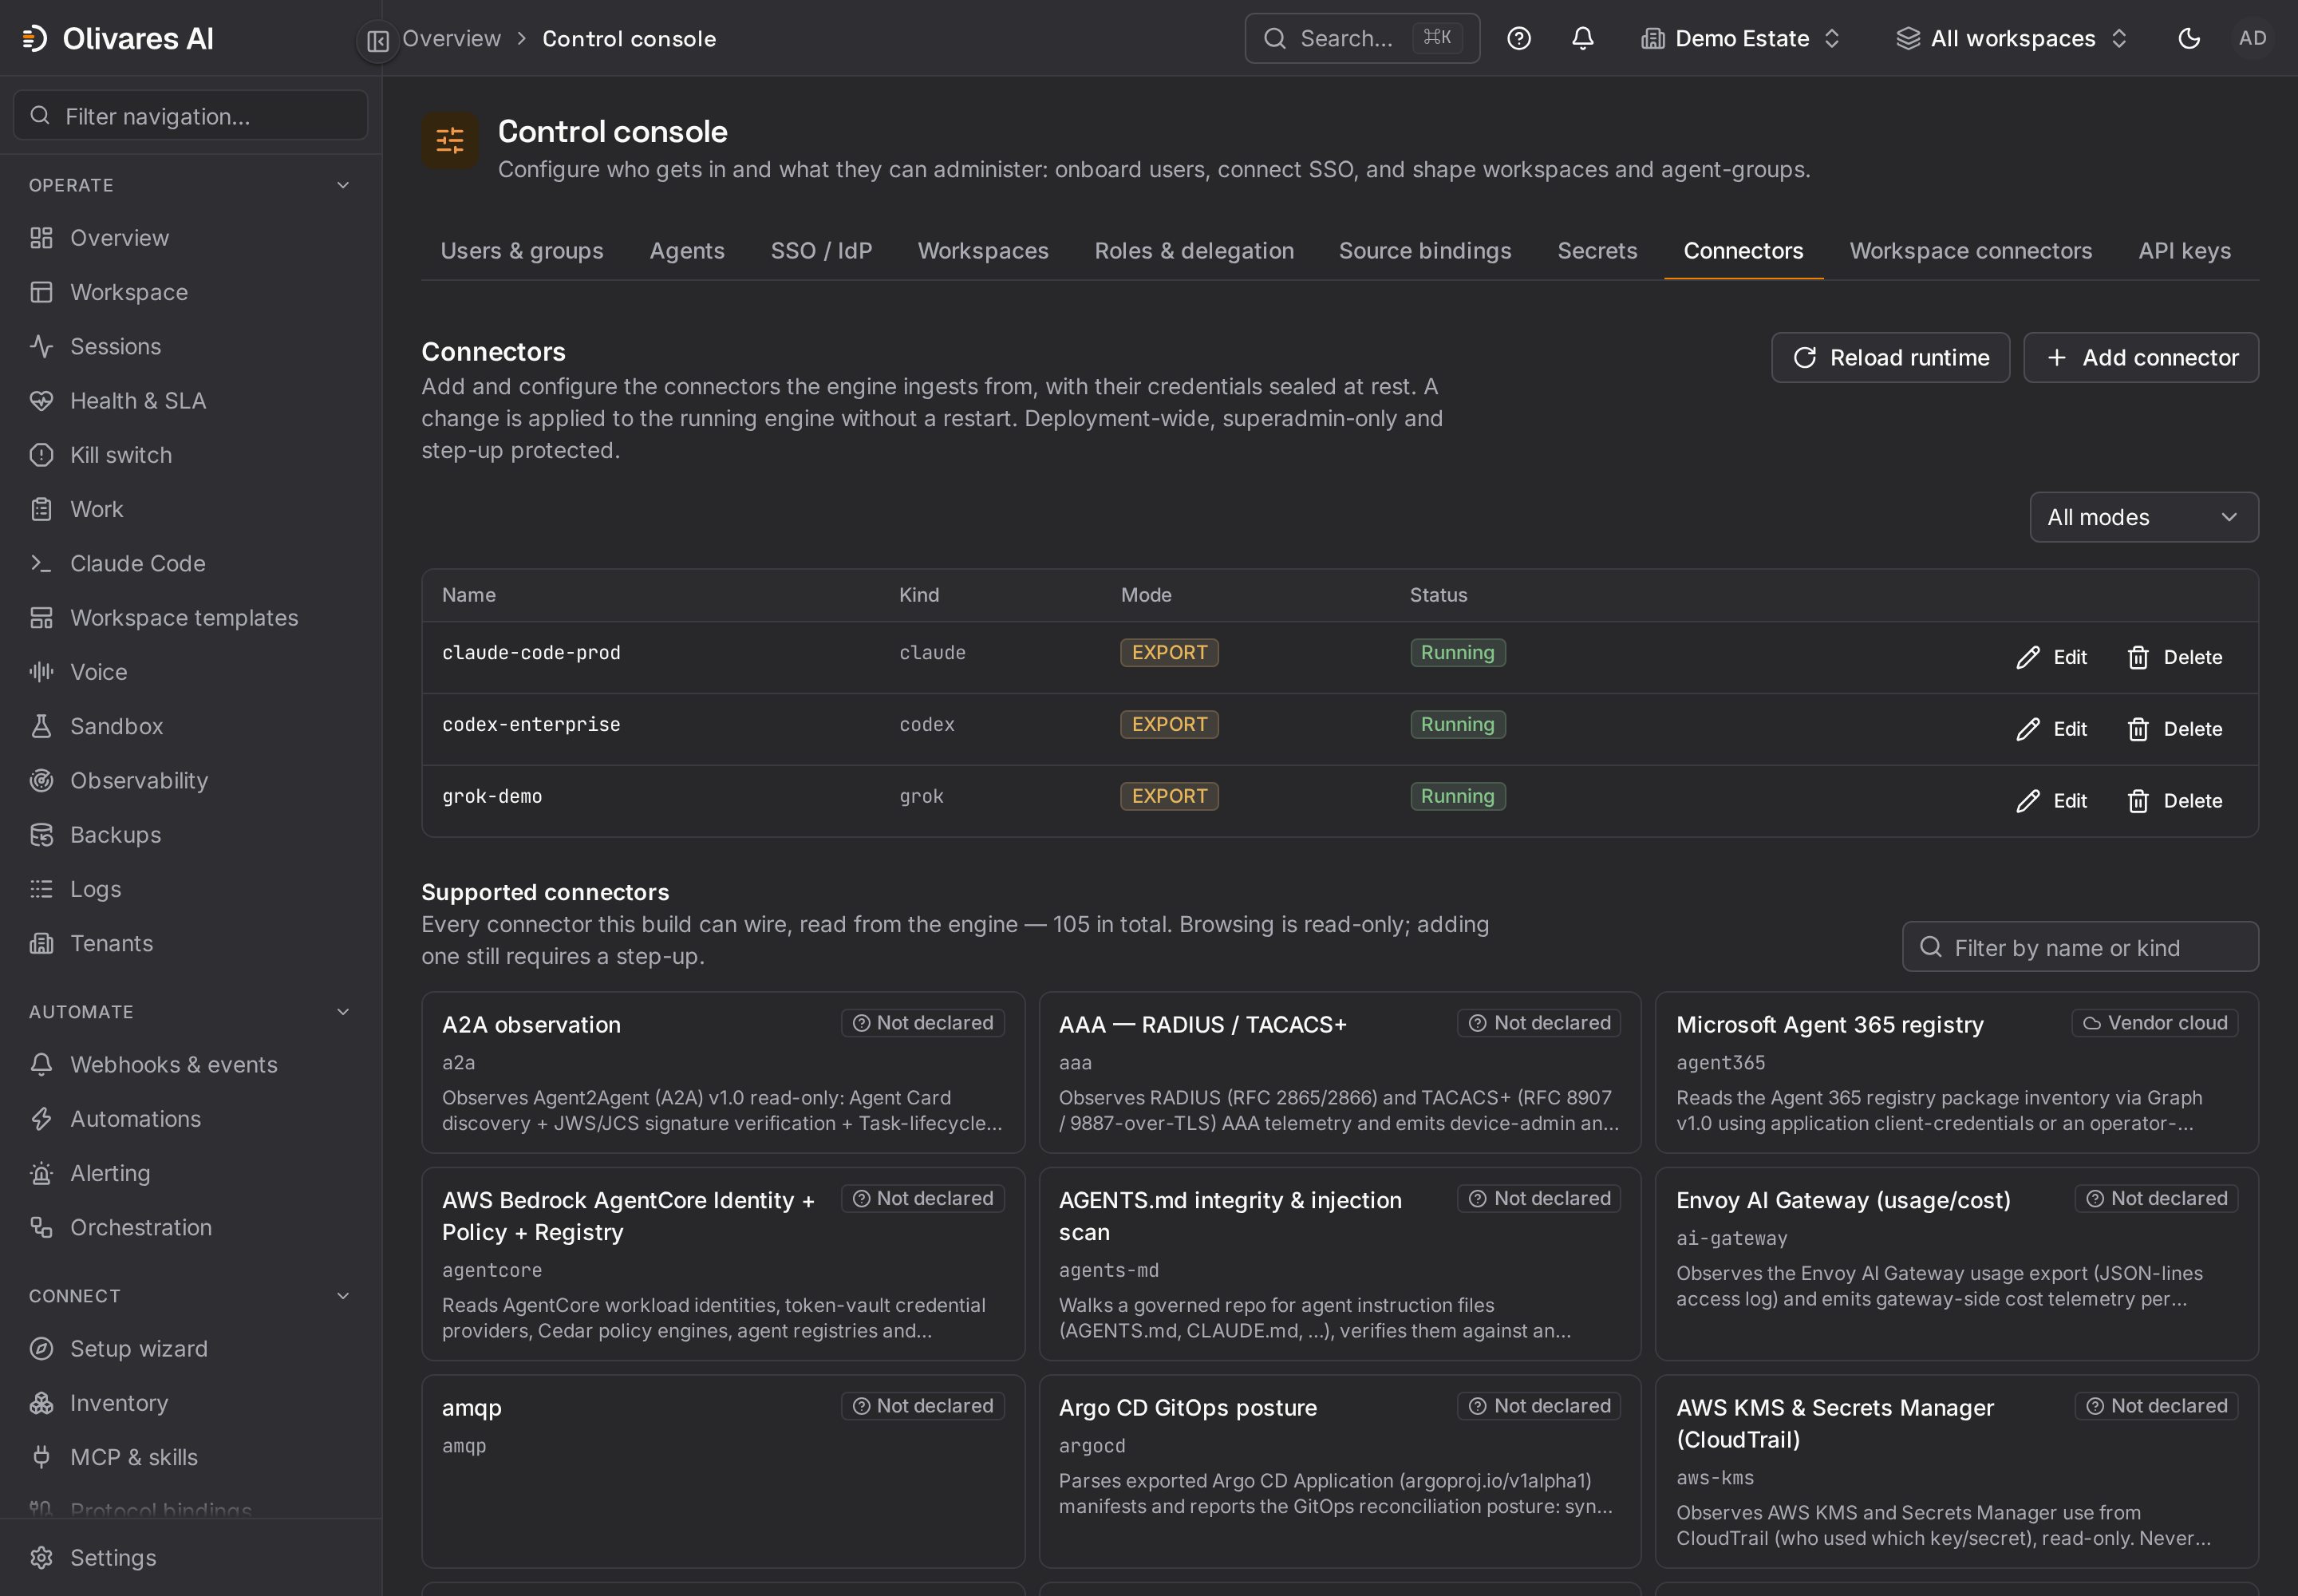Open the Logs page
2298x1596 pixels.
190,889
